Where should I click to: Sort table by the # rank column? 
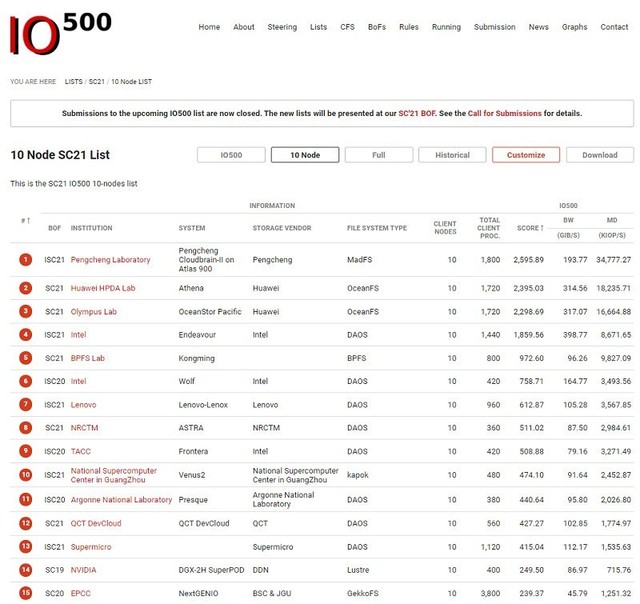click(x=25, y=221)
